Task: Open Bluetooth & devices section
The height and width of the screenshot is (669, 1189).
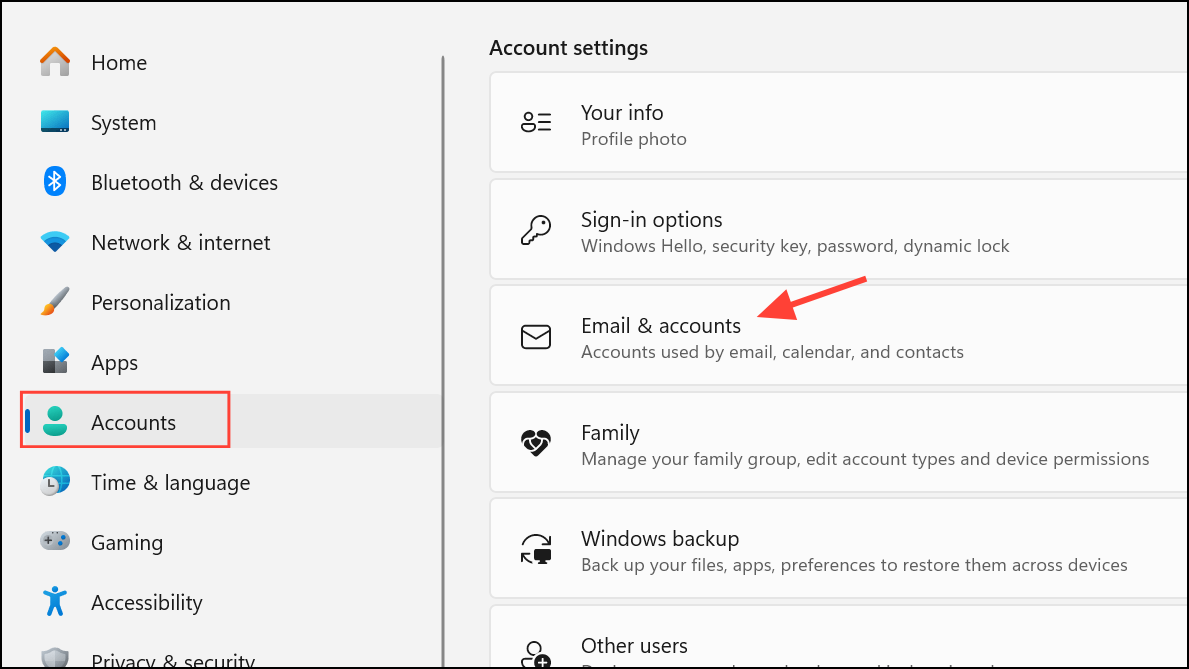Action: pos(231,182)
